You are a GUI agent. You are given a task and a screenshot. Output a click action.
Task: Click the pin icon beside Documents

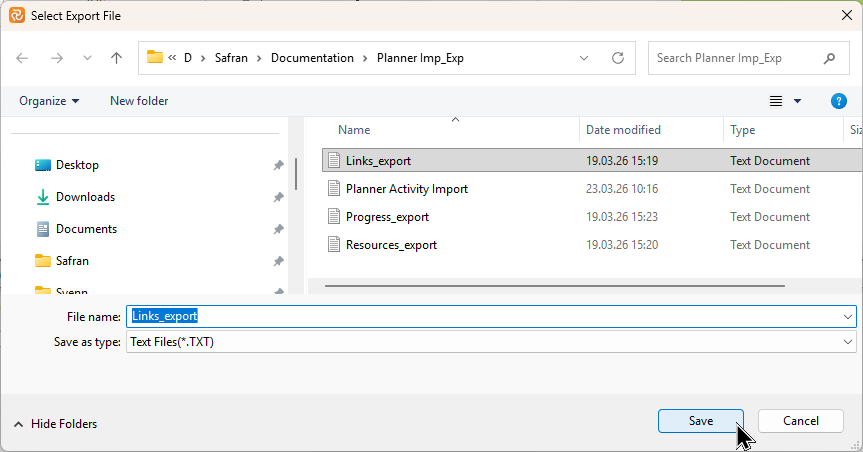tap(278, 228)
